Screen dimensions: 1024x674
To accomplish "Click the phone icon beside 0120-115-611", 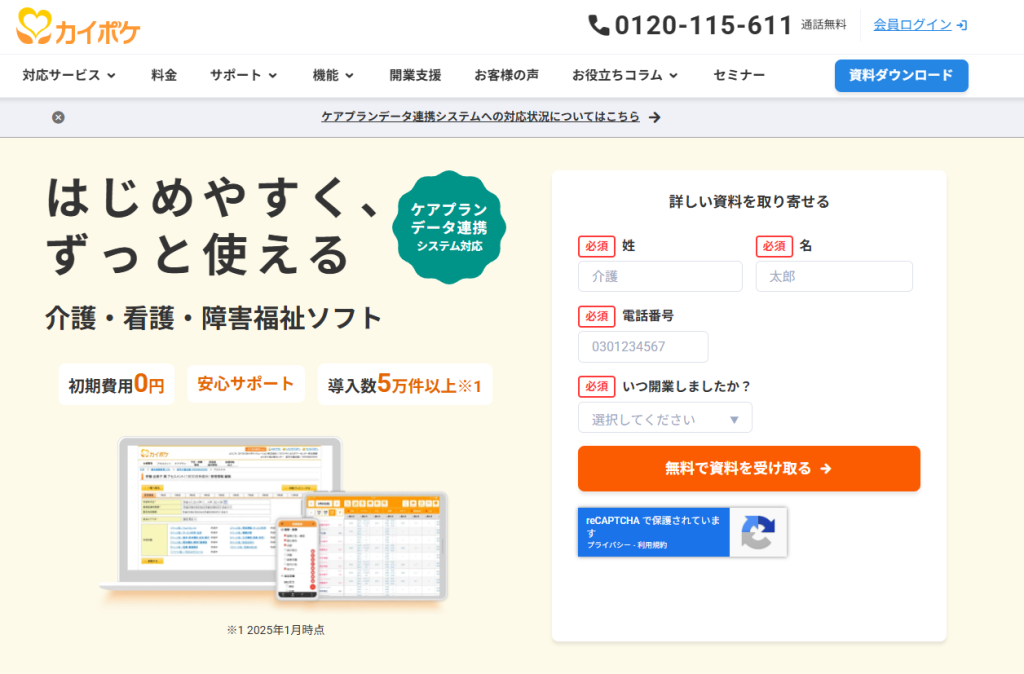I will click(x=599, y=25).
